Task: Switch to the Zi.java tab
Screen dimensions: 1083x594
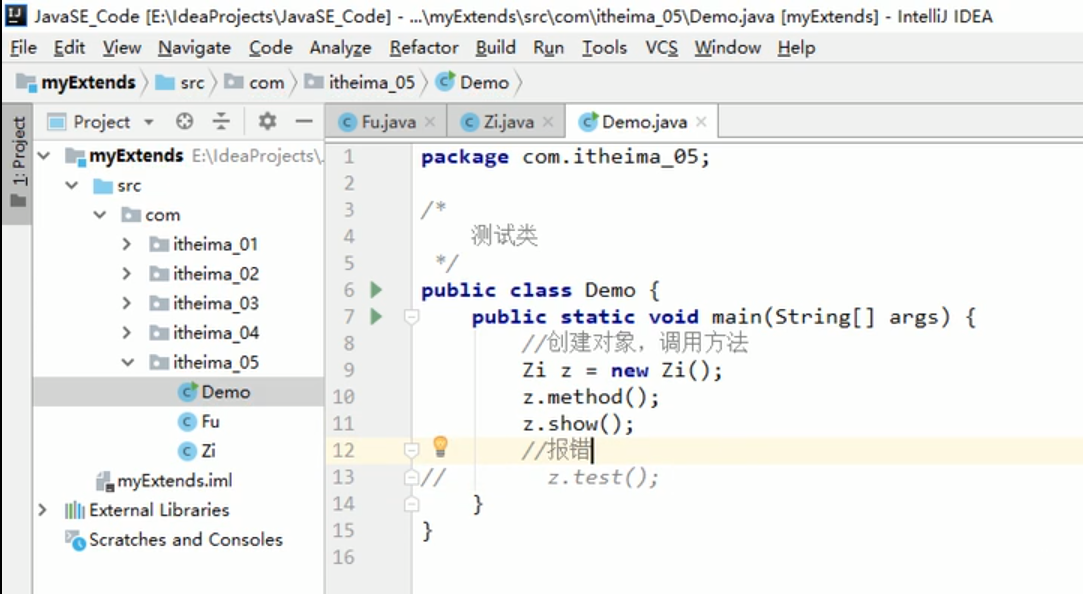Action: click(508, 122)
